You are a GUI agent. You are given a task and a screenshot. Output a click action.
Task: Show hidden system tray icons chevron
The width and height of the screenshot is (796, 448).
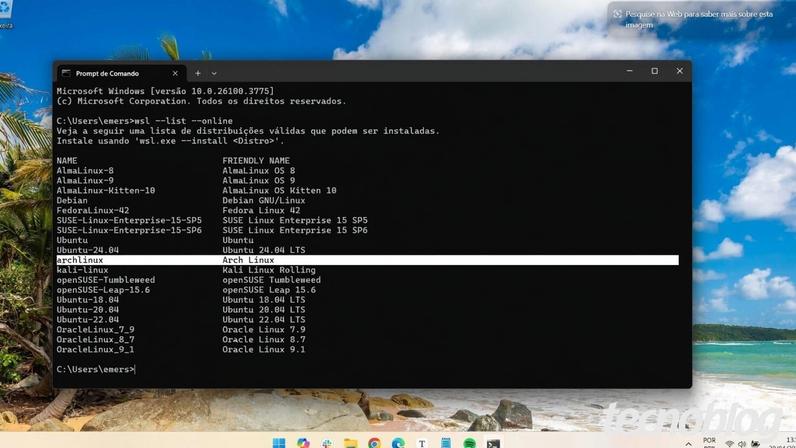[x=688, y=443]
